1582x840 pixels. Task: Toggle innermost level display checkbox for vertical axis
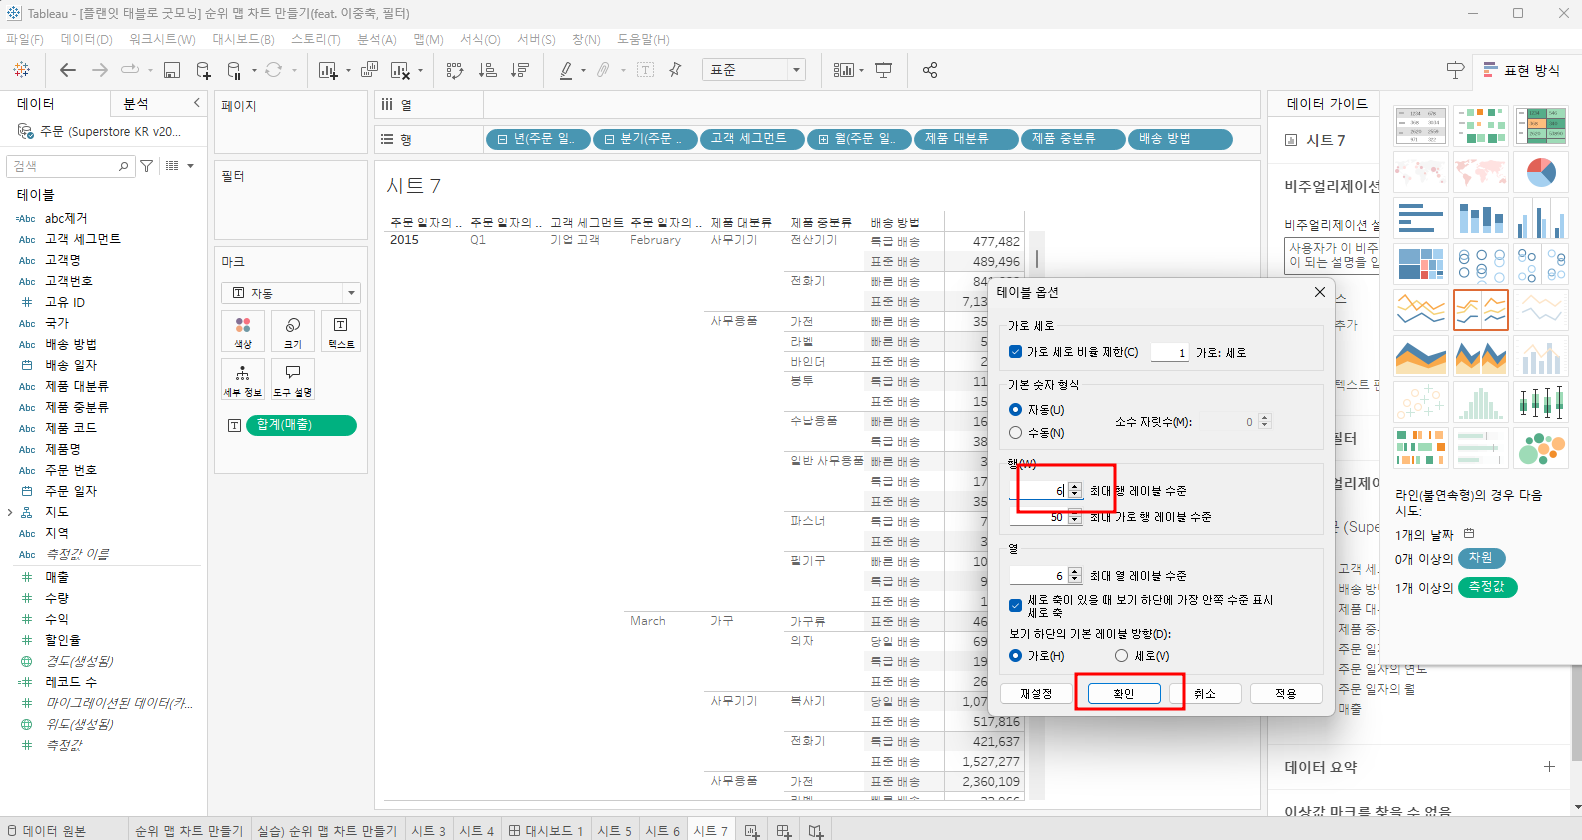pyautogui.click(x=1016, y=605)
